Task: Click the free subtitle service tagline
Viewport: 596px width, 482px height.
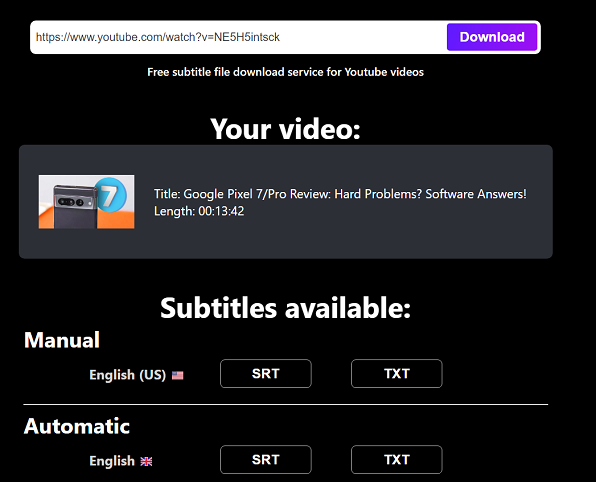Action: tap(285, 72)
